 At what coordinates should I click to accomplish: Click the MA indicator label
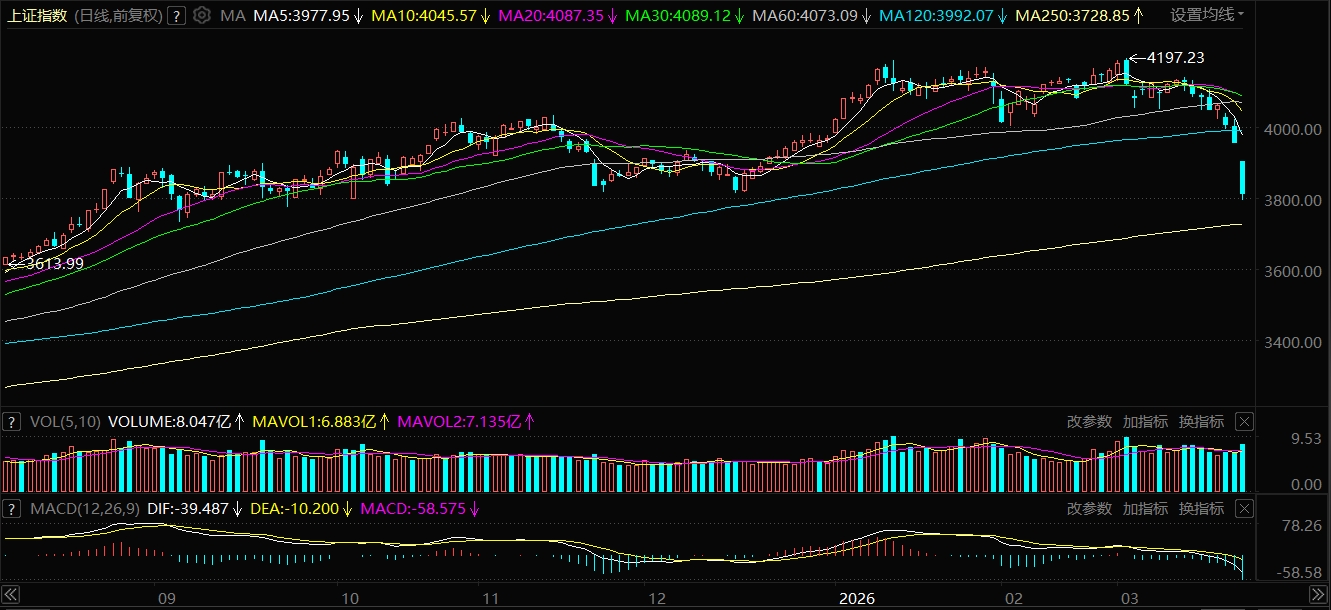(x=232, y=16)
